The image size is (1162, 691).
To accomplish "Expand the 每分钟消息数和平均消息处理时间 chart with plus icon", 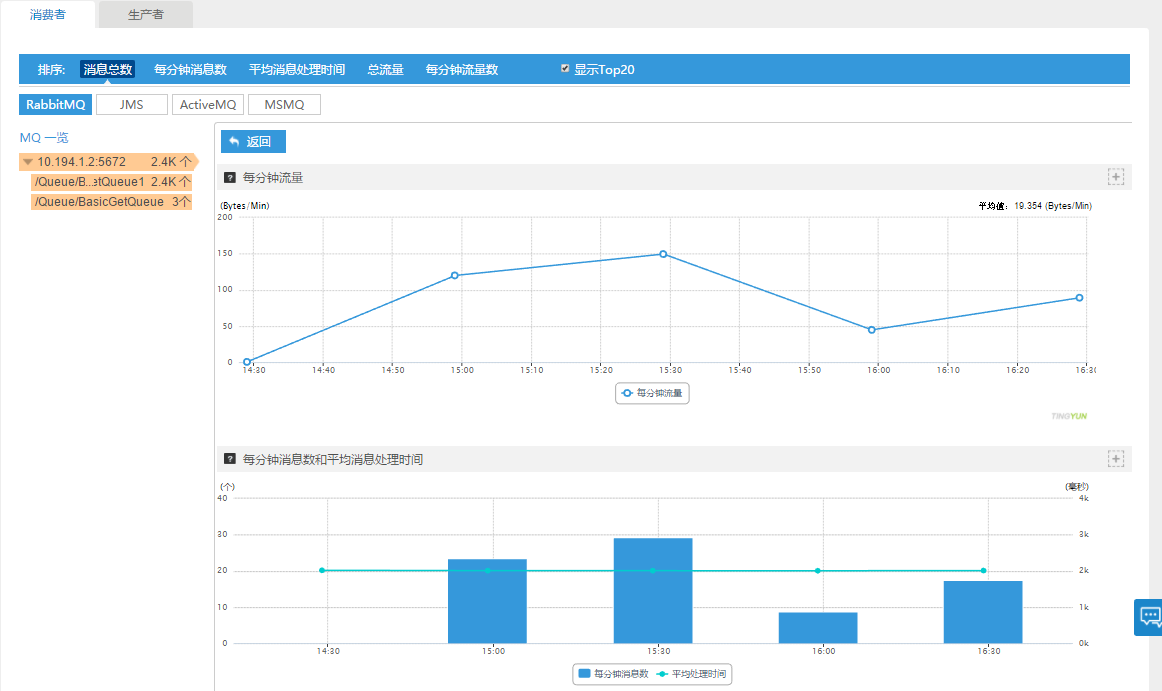I will click(x=1116, y=459).
